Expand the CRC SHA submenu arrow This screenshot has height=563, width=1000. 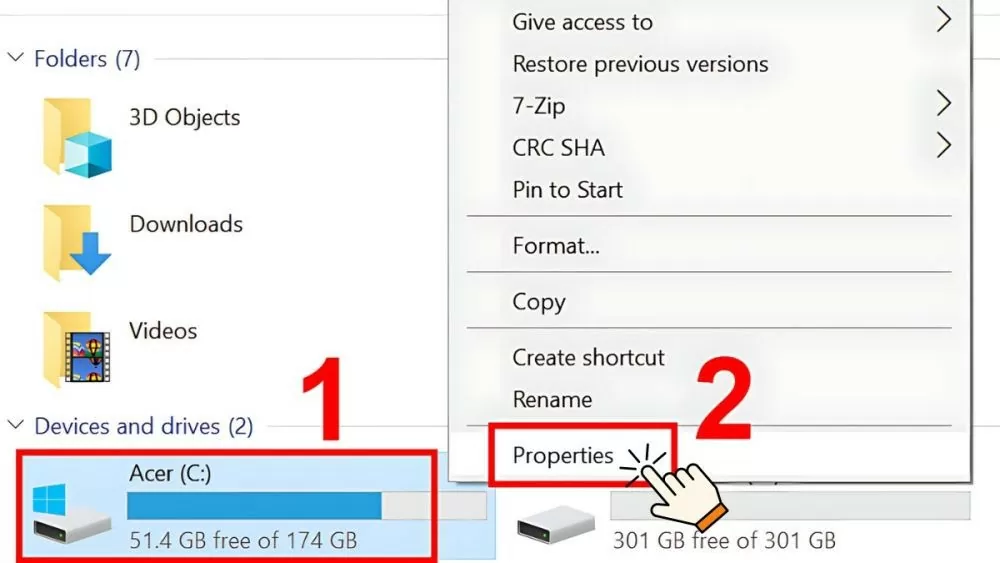coord(942,147)
